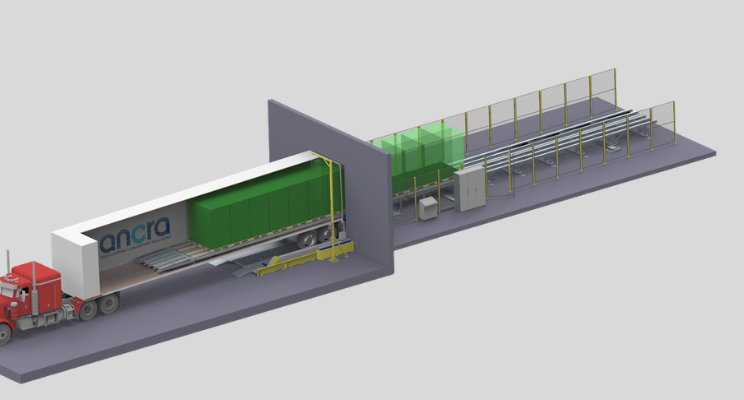The height and width of the screenshot is (400, 744).
Task: Select the yellow gantry frame at the dock door
Action: (x=330, y=206)
